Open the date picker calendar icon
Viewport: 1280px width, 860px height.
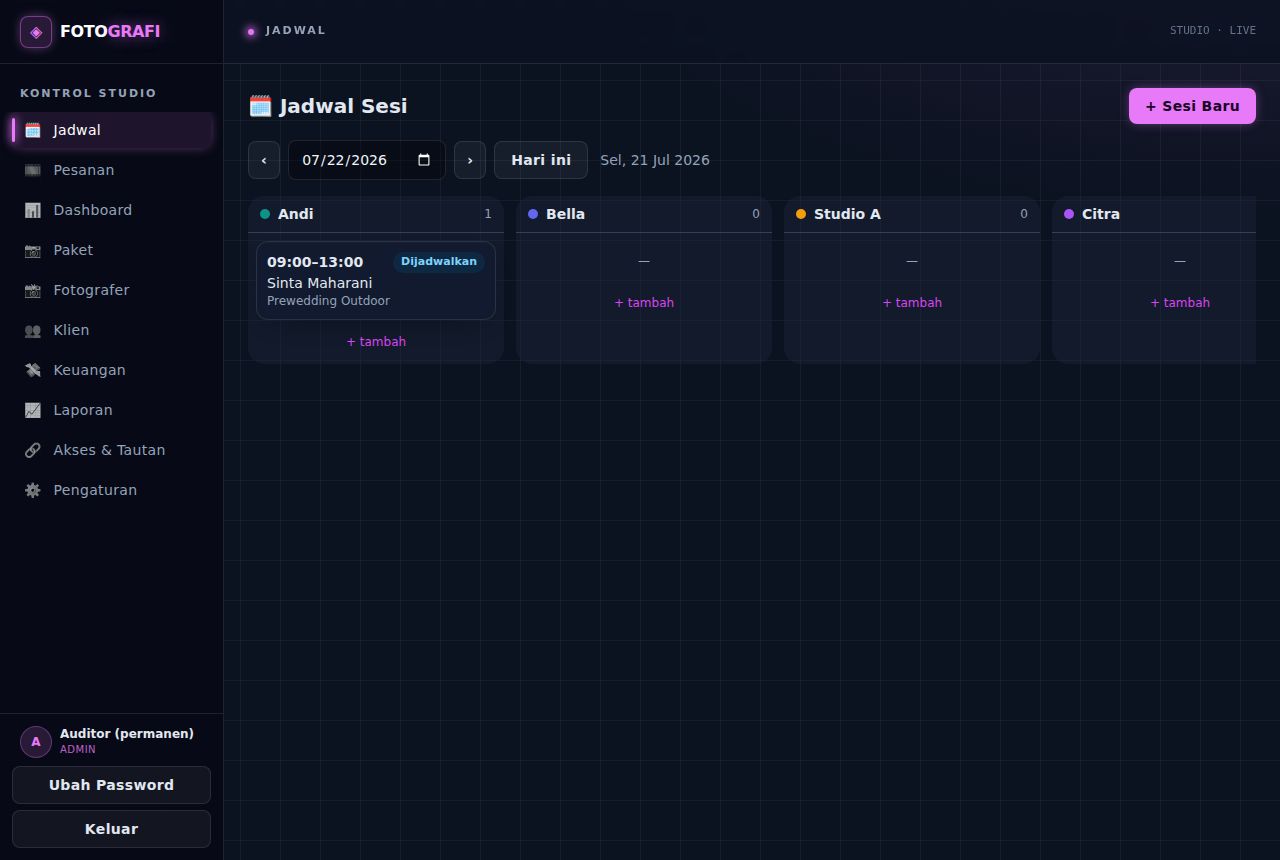(424, 160)
